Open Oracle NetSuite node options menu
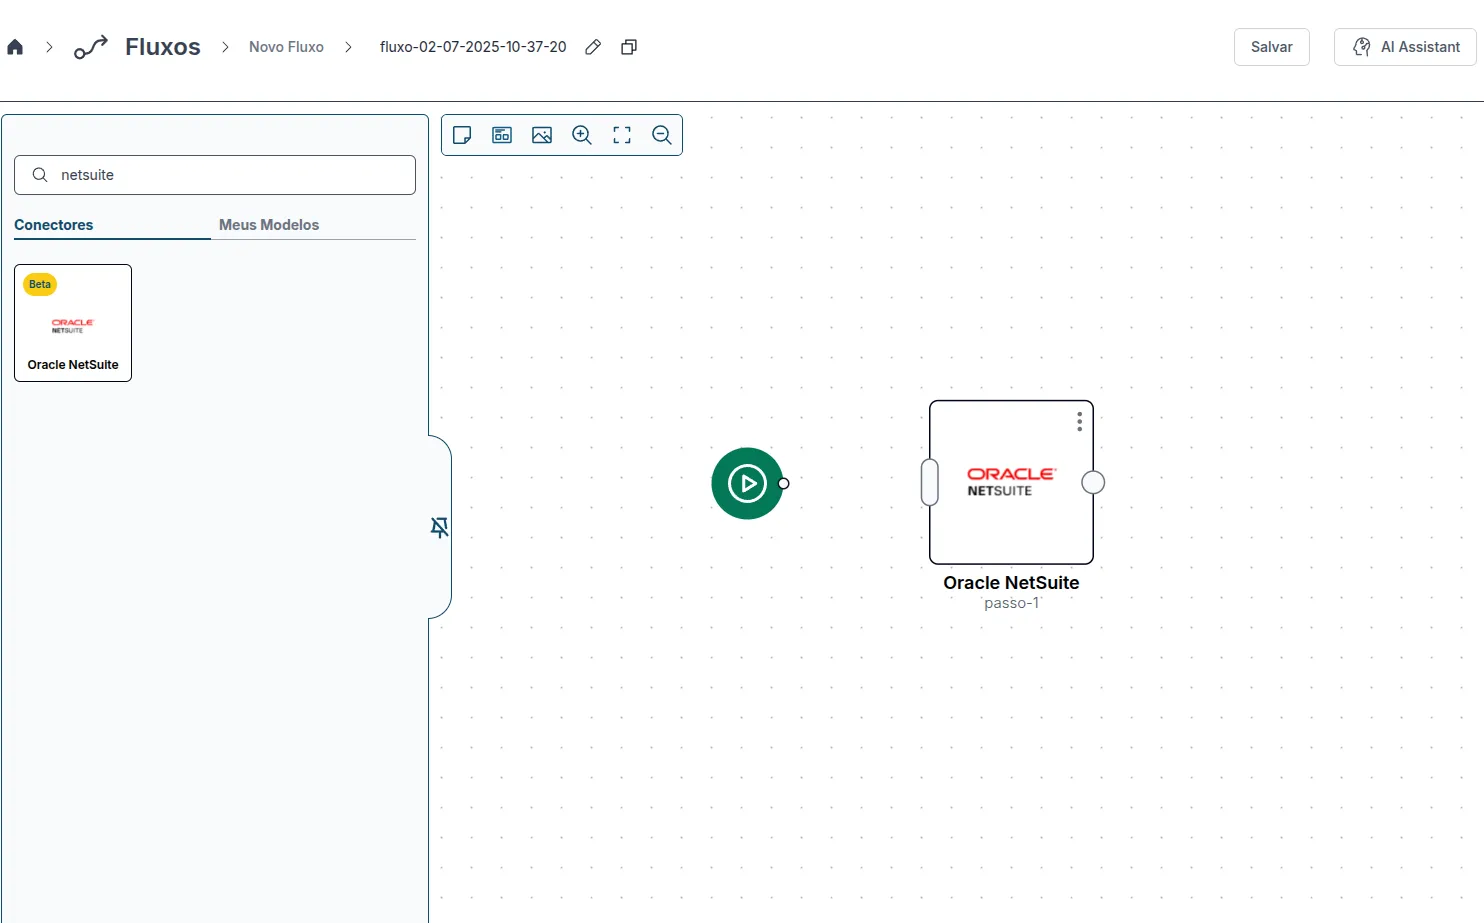The width and height of the screenshot is (1484, 923). [1079, 422]
